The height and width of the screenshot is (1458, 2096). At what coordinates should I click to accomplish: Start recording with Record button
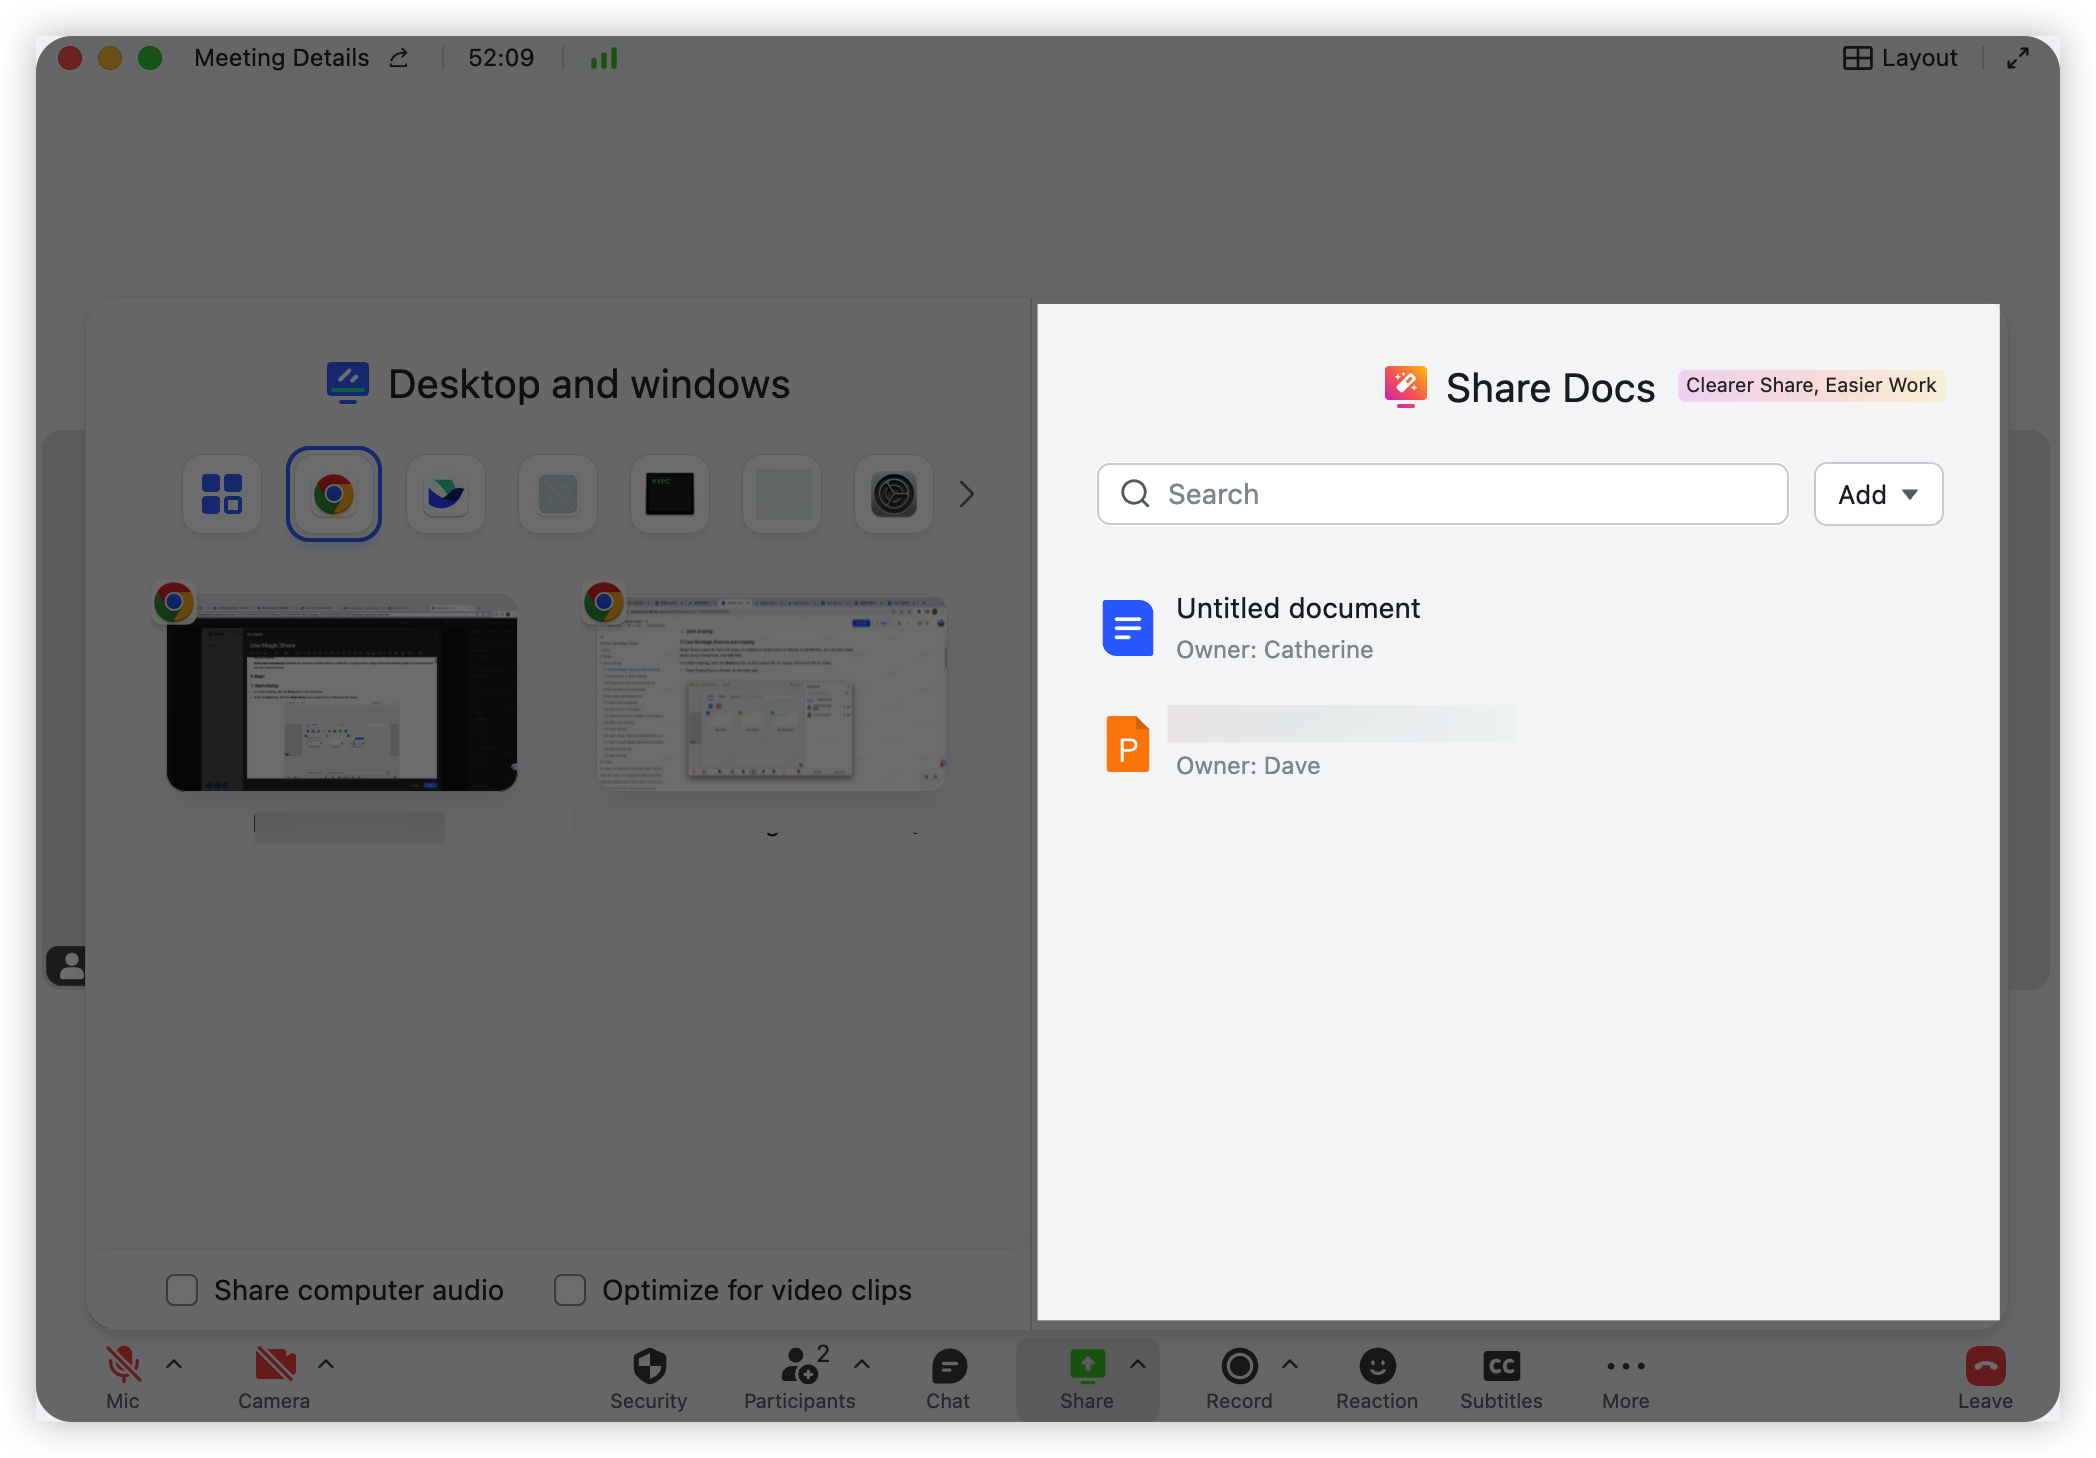1239,1378
